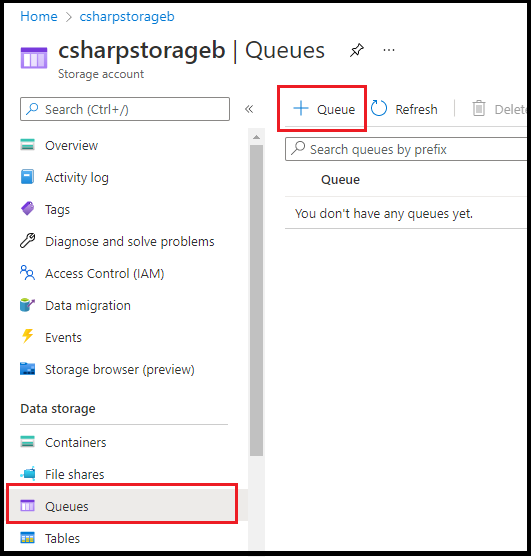Open Containers under Data storage
531x557 pixels.
[76, 442]
